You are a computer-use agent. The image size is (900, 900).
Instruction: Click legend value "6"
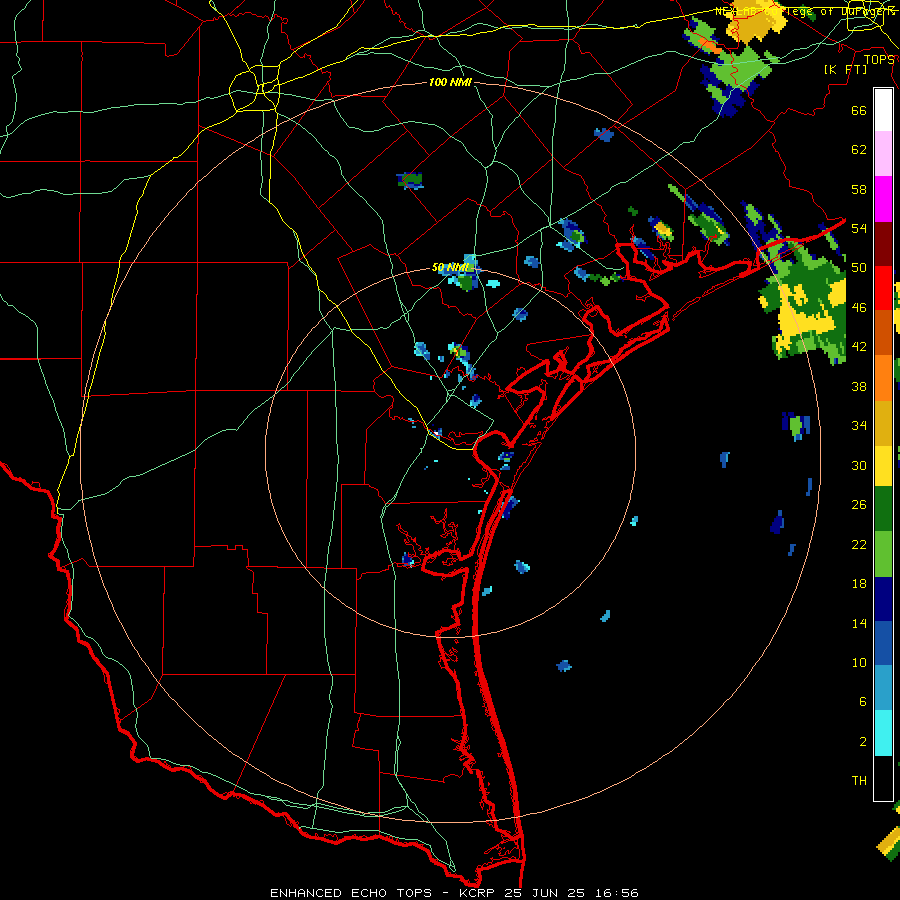point(862,702)
